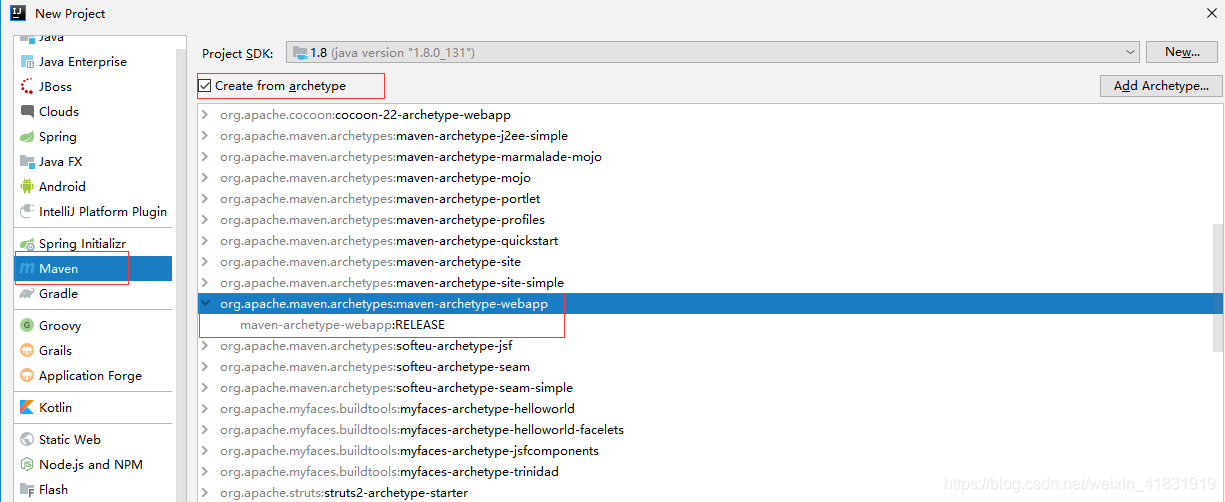This screenshot has height=502, width=1225.
Task: Click the Java Enterprise icon in sidebar
Action: [27, 62]
